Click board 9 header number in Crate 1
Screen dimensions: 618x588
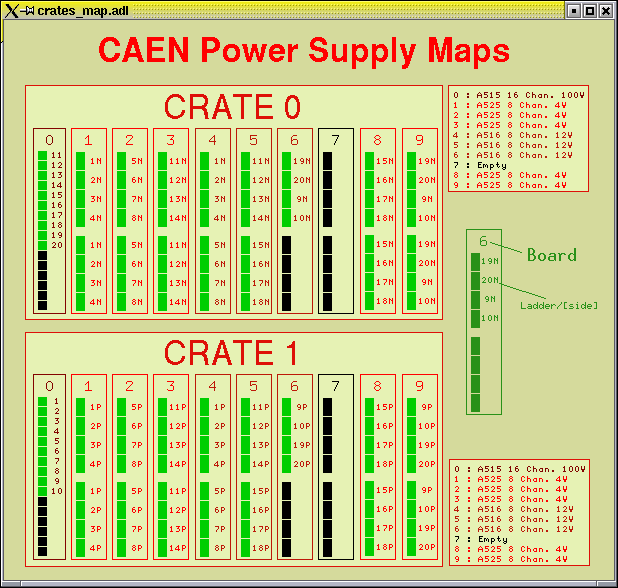click(x=419, y=386)
